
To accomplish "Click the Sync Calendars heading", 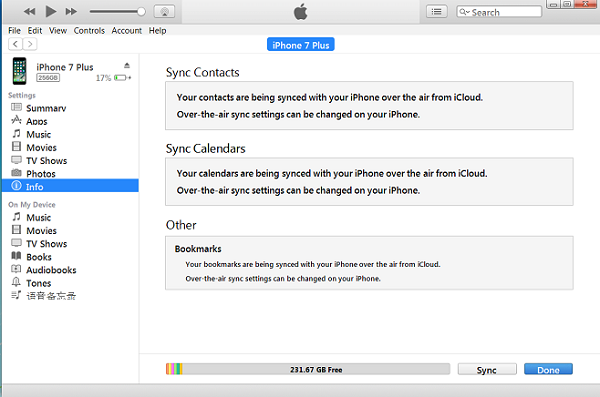I will [205, 149].
